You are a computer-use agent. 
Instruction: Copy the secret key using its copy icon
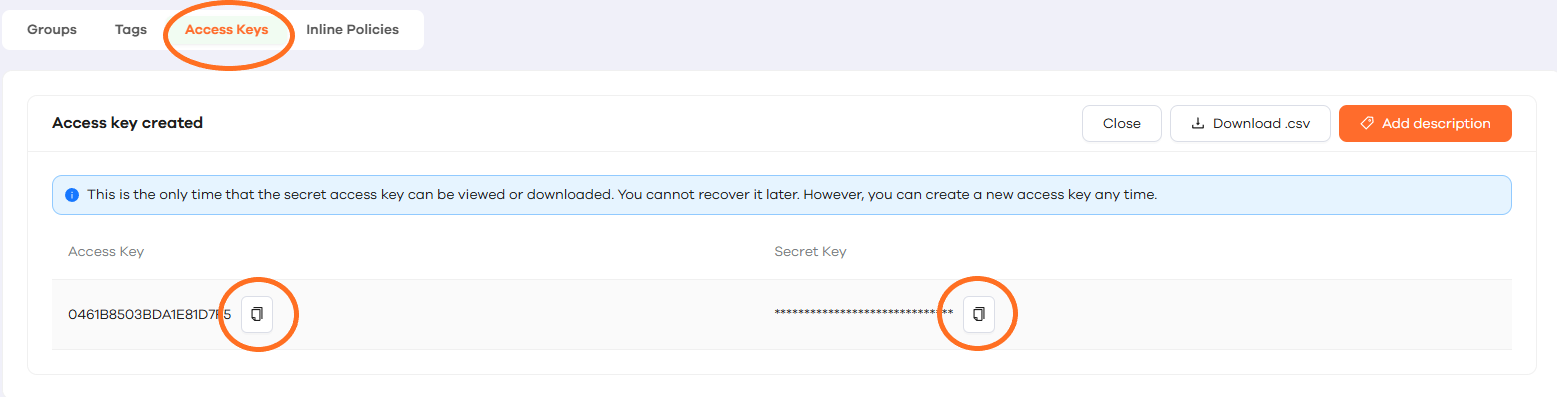tap(979, 314)
